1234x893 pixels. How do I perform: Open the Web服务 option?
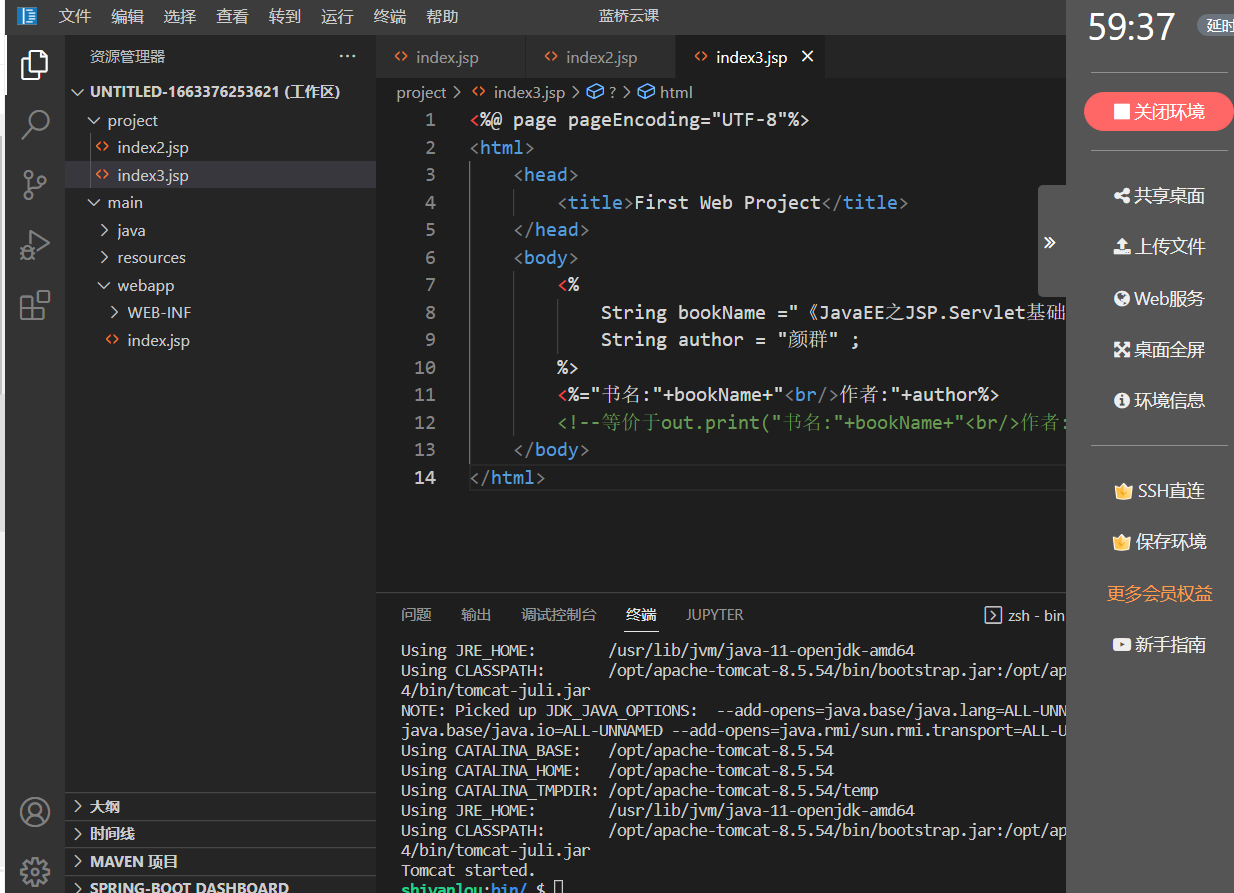1158,298
